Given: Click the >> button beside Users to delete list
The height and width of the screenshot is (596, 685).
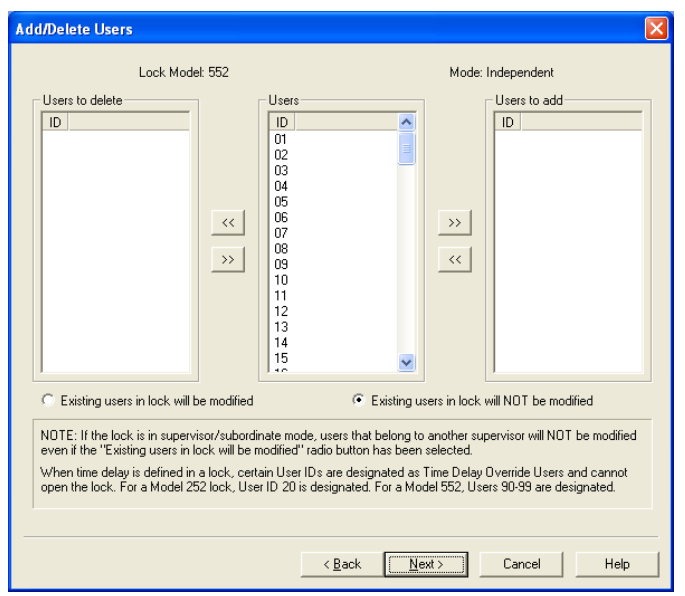Looking at the screenshot, I should (x=227, y=259).
